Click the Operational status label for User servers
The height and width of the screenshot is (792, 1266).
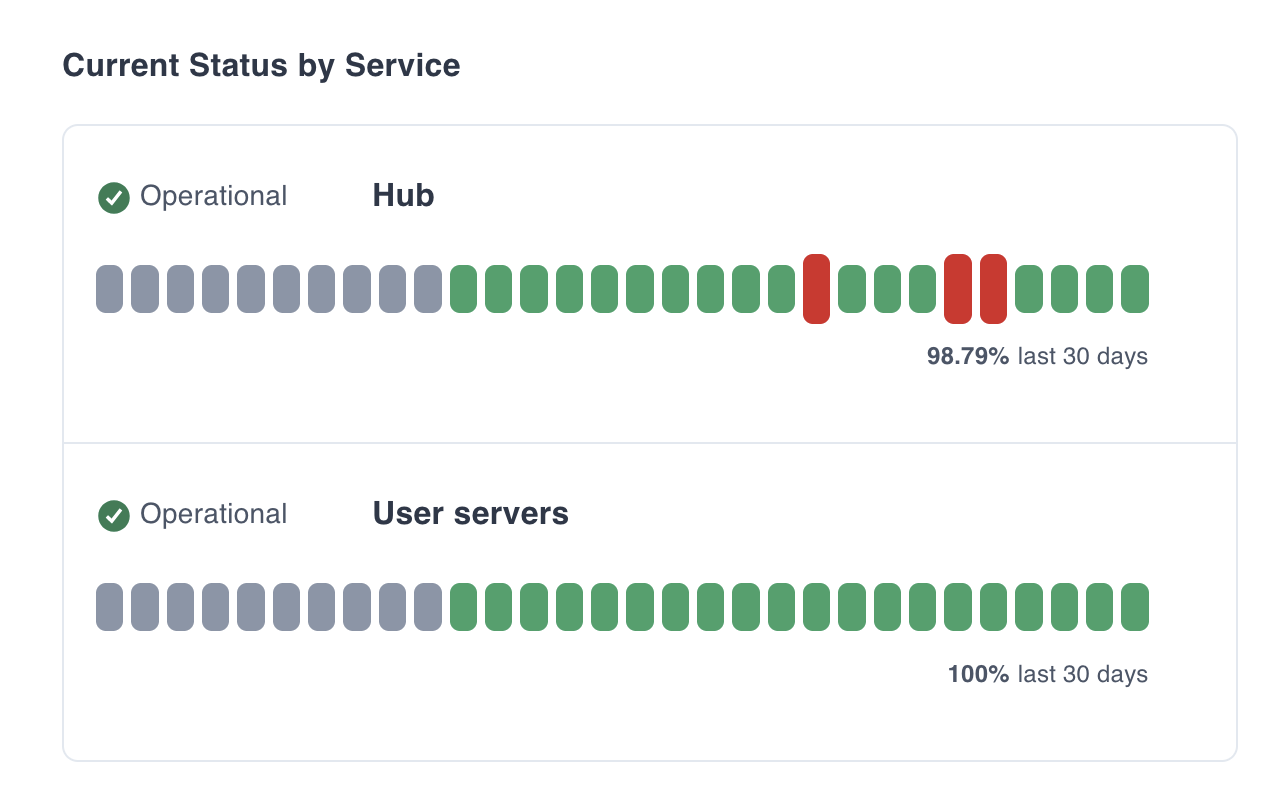212,514
